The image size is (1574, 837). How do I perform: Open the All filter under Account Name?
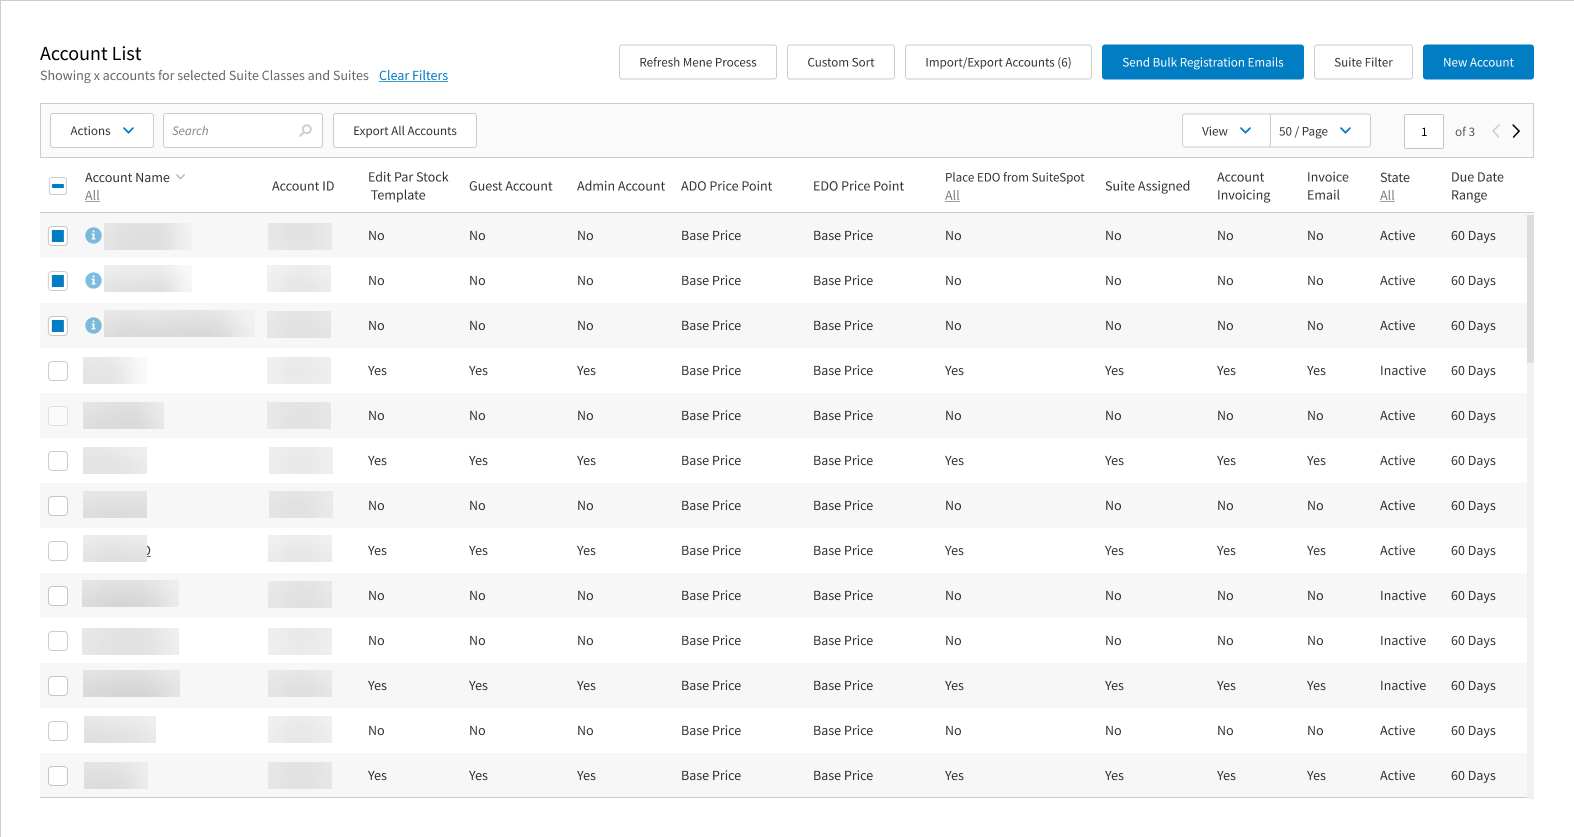click(92, 196)
